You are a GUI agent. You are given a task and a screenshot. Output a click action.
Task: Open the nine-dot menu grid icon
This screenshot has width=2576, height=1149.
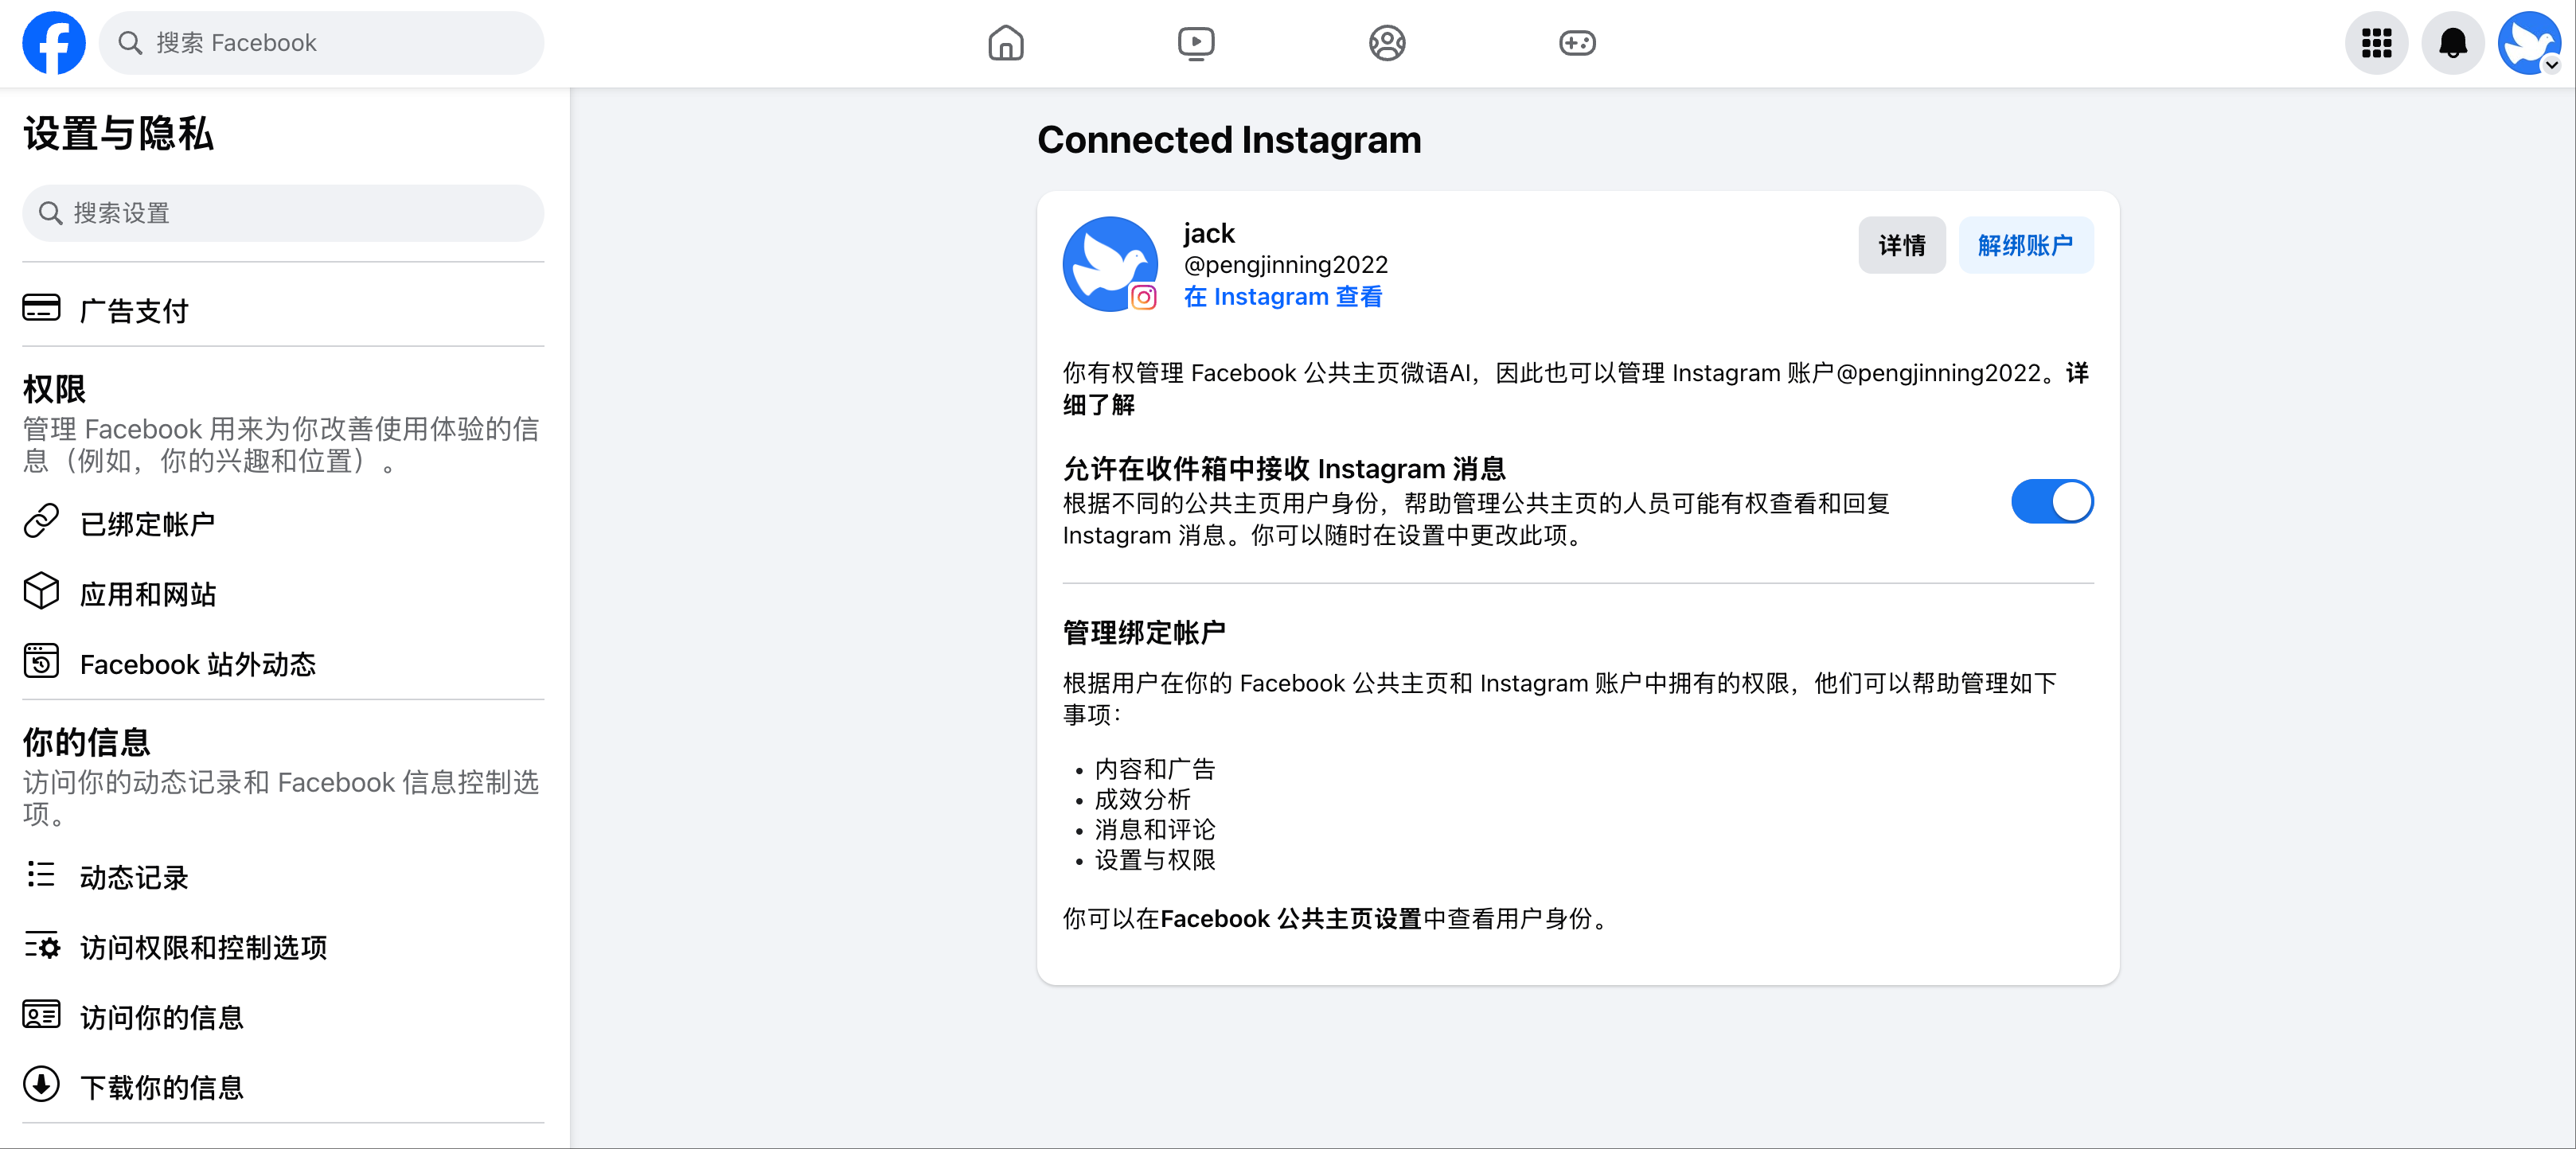(x=2376, y=43)
